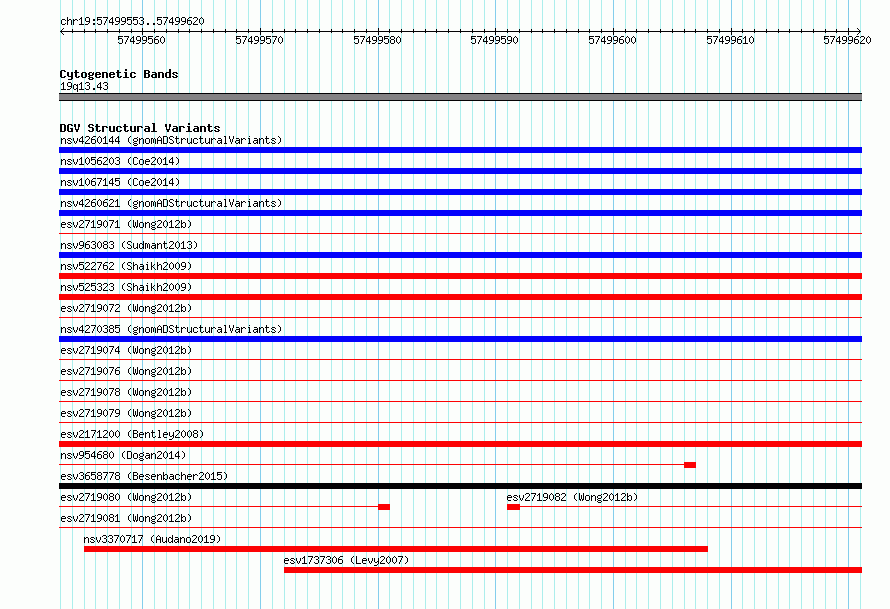
Task: Click the blue bar under nsv1067145
Action: point(460,192)
